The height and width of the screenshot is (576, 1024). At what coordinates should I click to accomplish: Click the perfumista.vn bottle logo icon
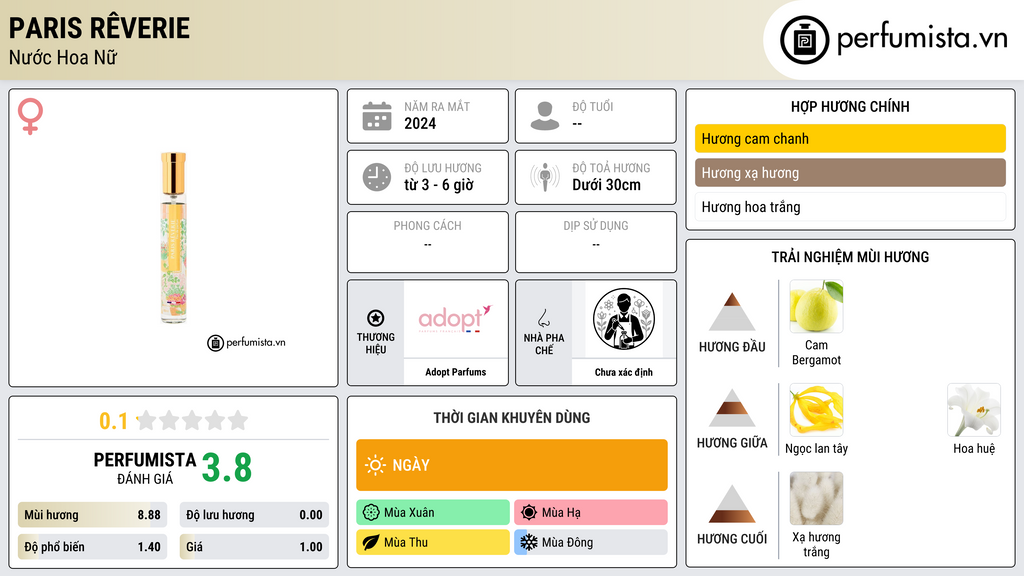coord(804,40)
